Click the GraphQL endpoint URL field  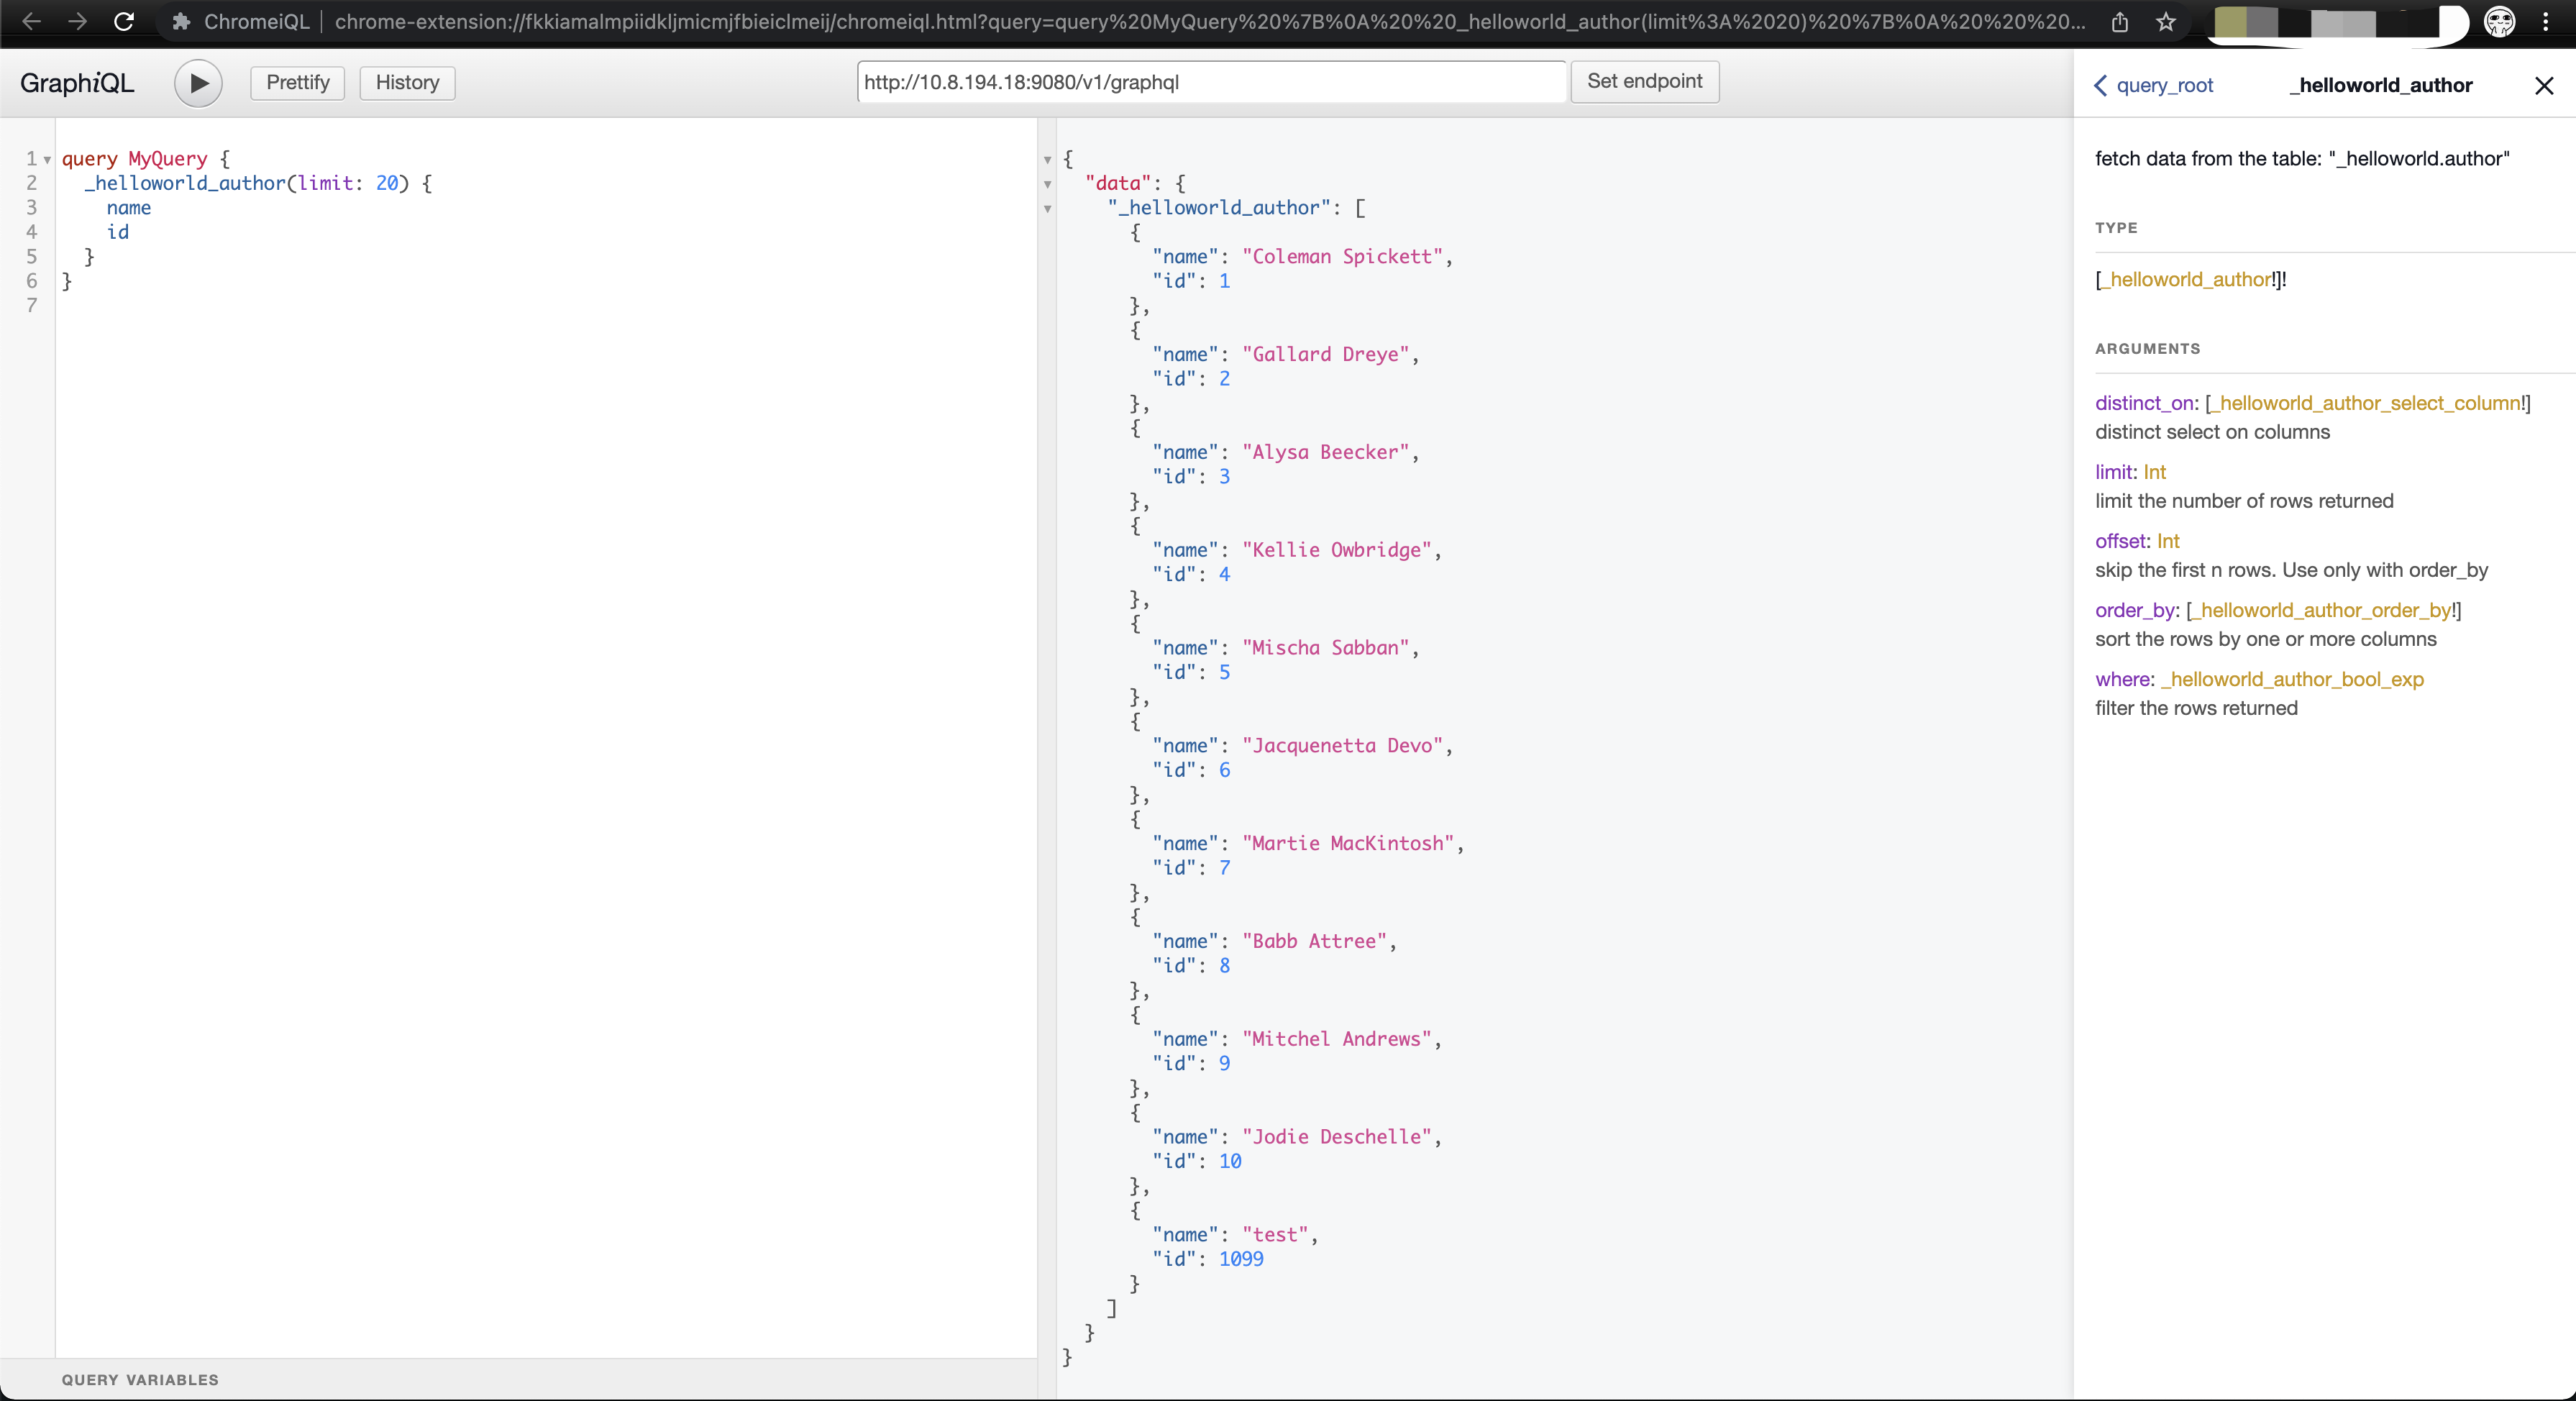click(1210, 83)
